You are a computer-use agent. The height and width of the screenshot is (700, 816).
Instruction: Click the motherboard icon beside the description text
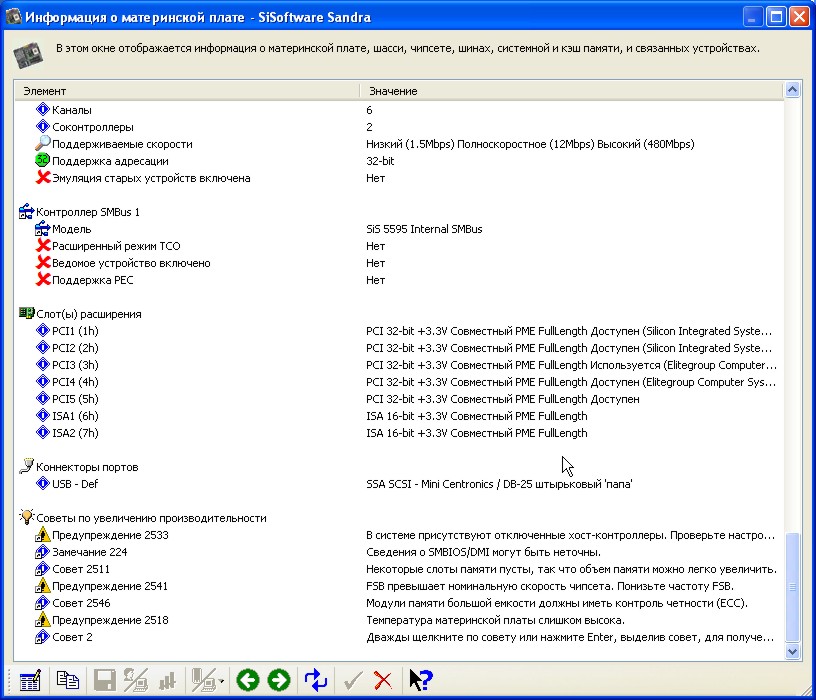click(x=28, y=55)
